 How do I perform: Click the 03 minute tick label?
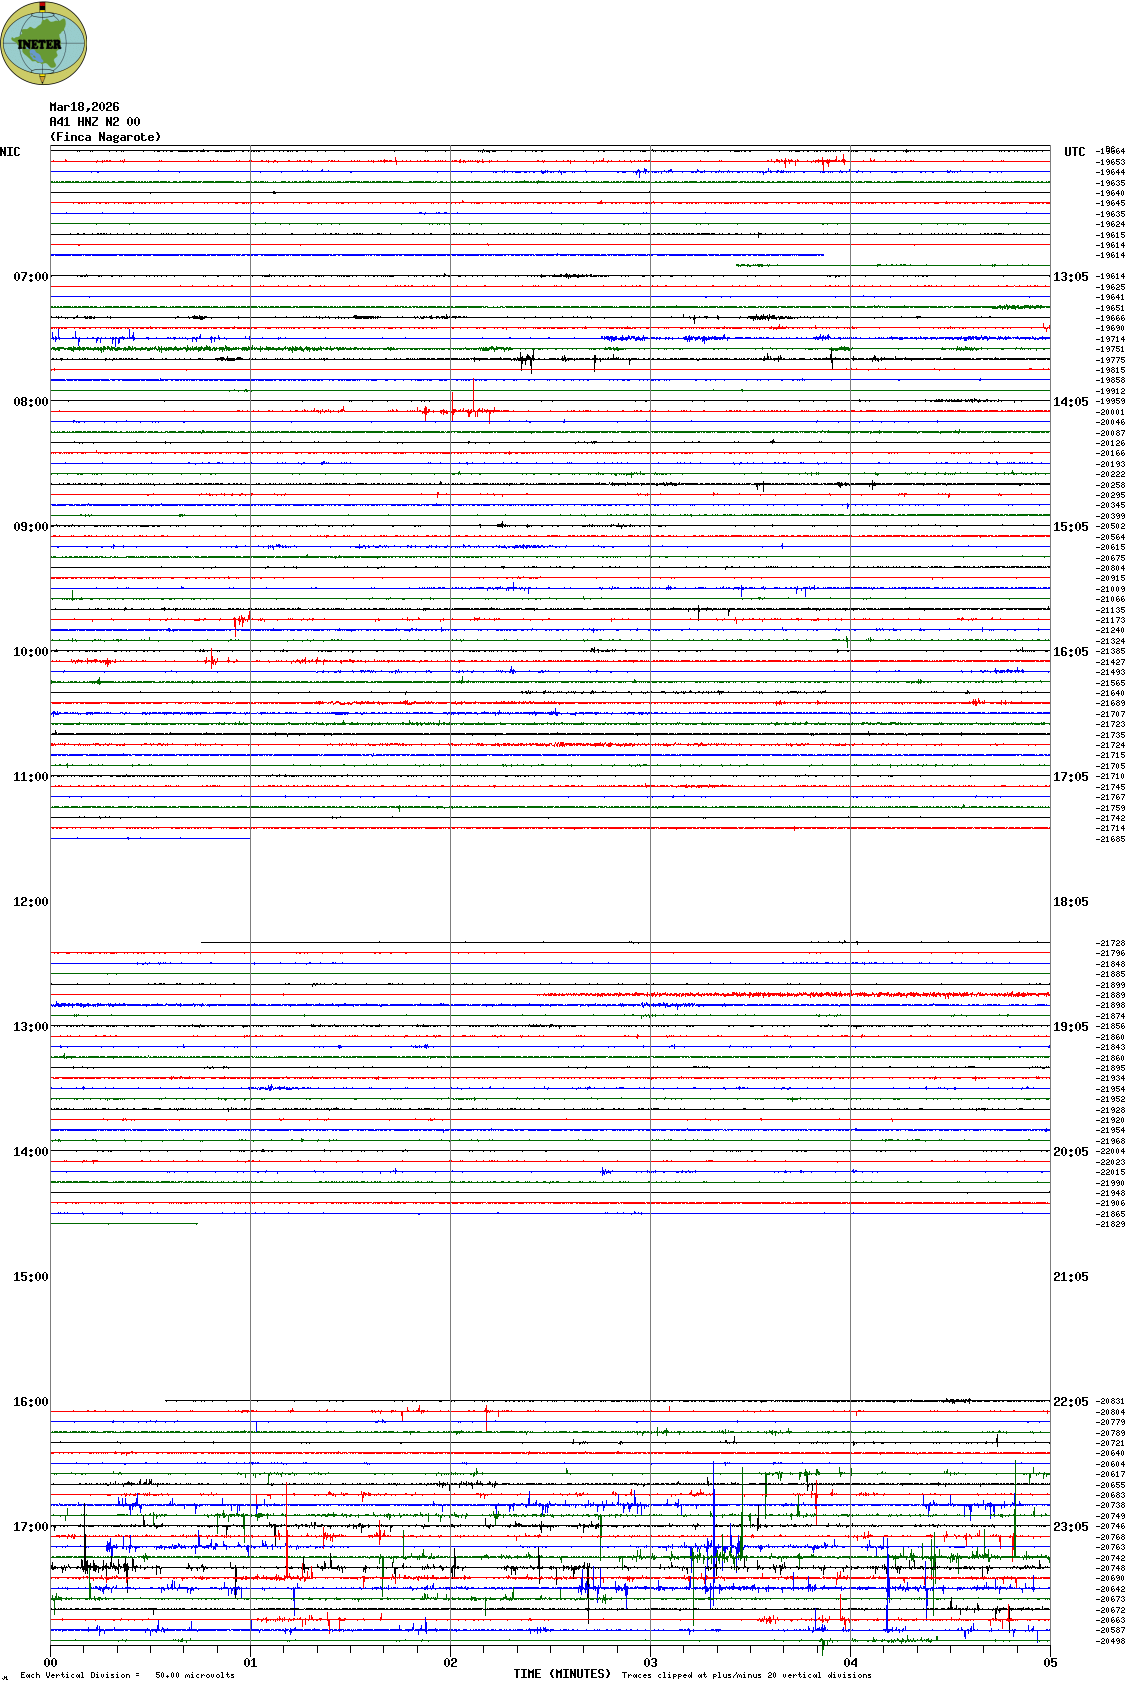[x=650, y=1663]
